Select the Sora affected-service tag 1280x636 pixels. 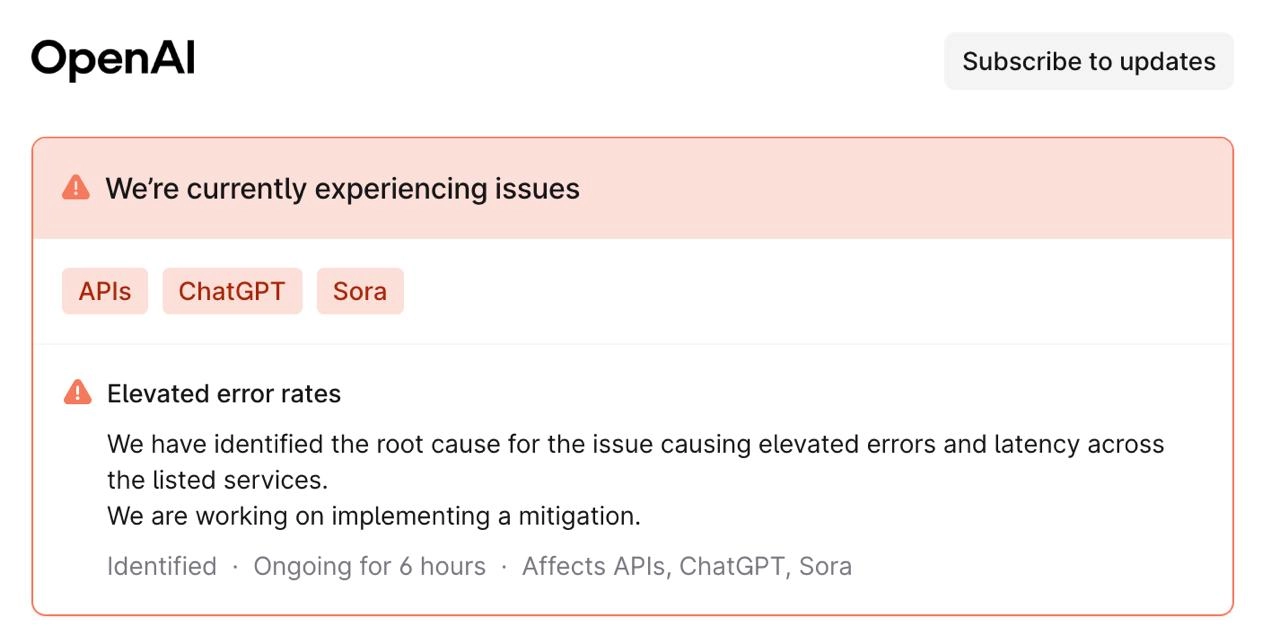pyautogui.click(x=360, y=291)
